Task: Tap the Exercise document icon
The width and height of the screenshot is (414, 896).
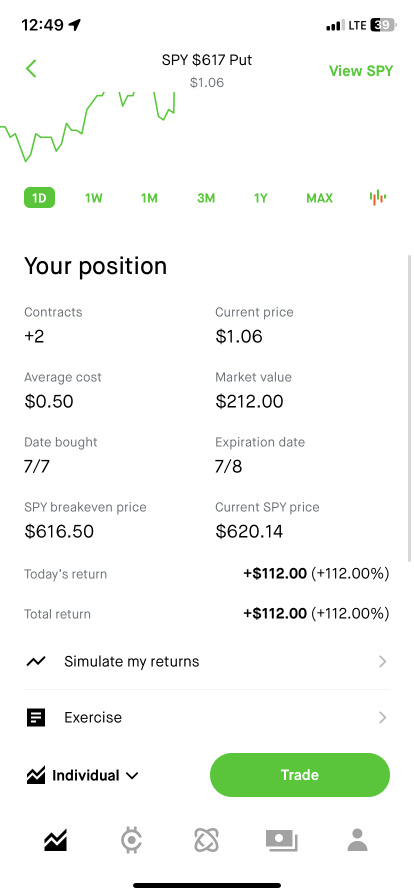Action: 35,717
